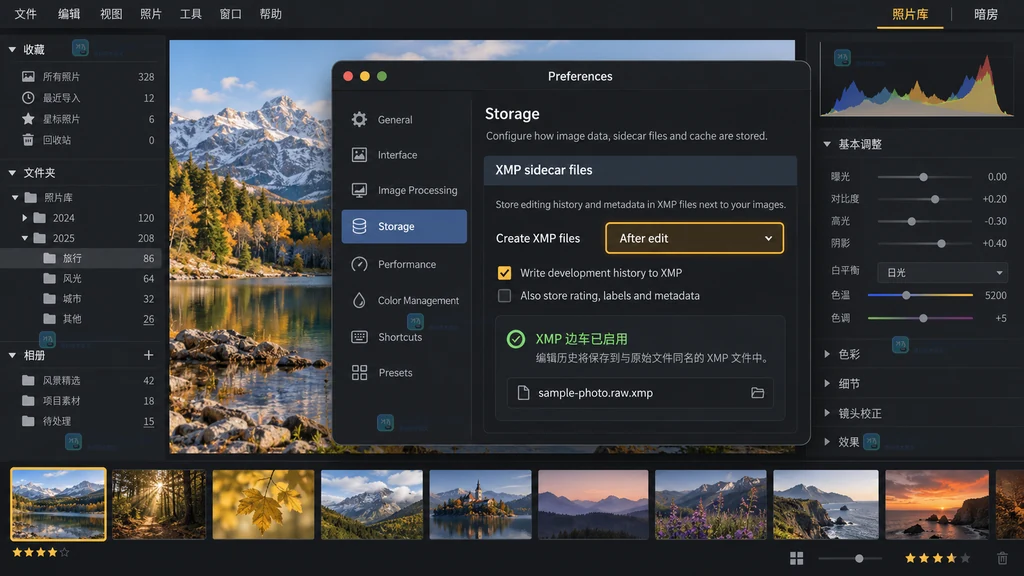Open the 照片 menu
Image resolution: width=1024 pixels, height=576 pixels.
click(151, 14)
